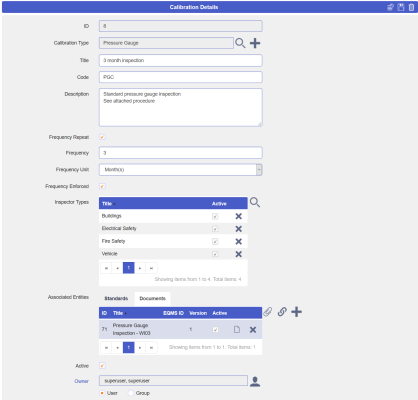Switch to the Standards tab
This screenshot has width=418, height=400.
click(x=116, y=298)
